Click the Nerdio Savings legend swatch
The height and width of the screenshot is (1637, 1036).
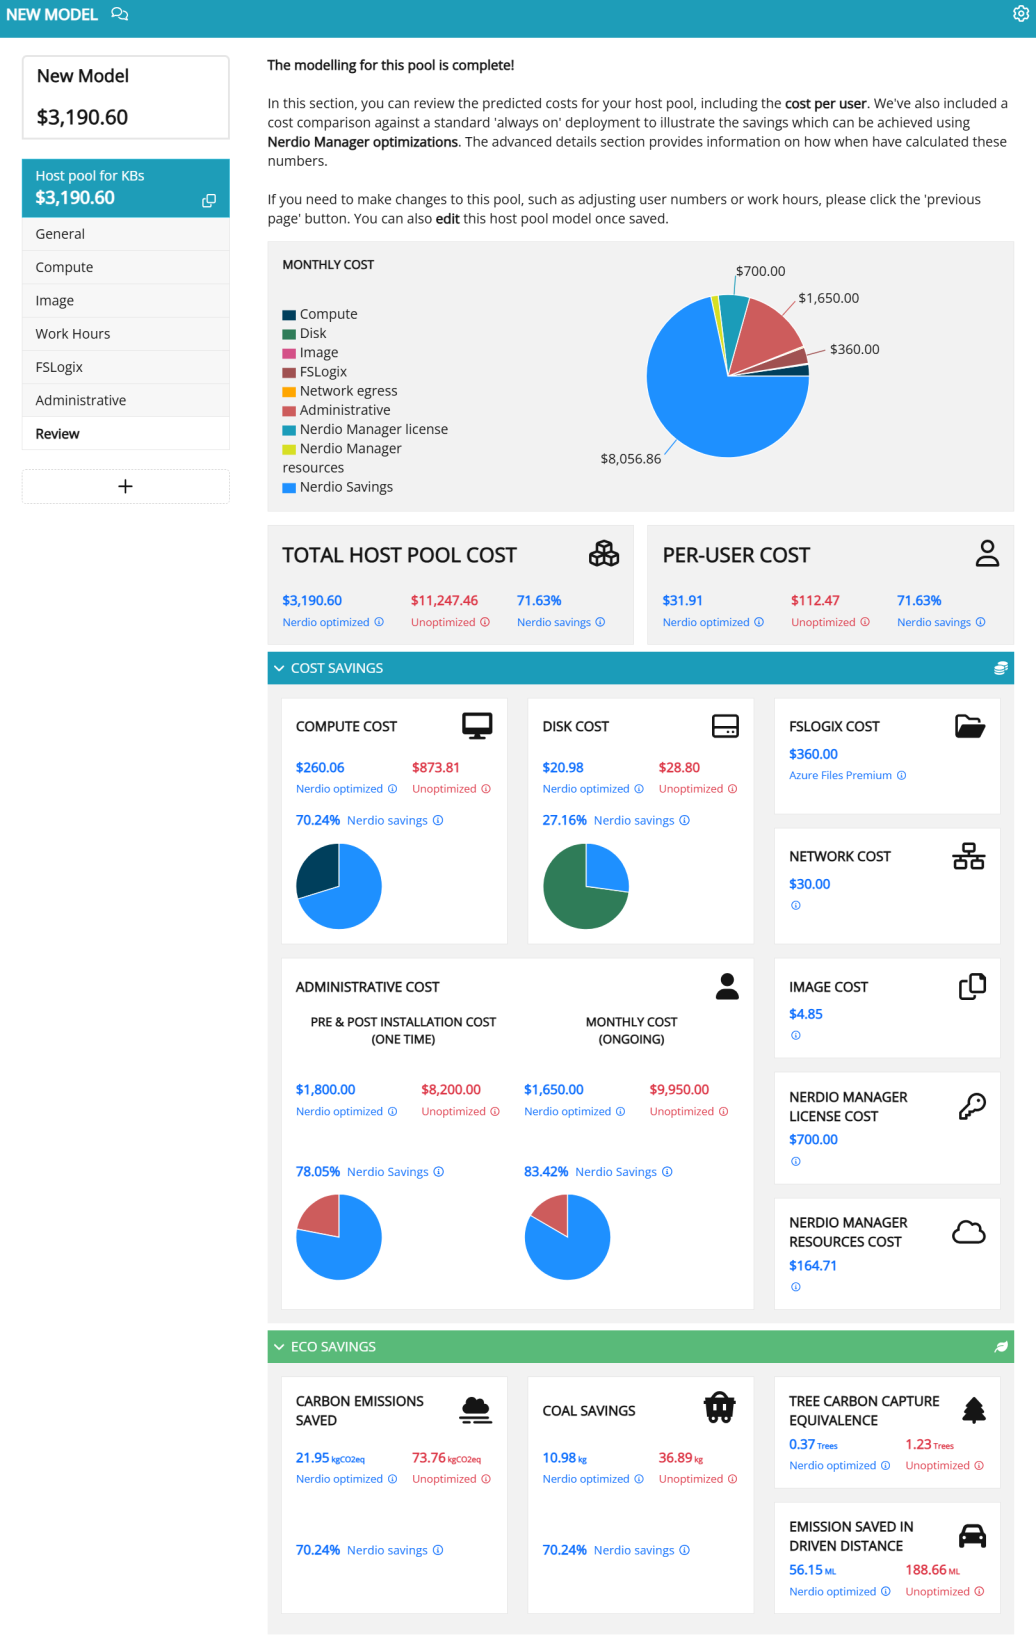289,488
